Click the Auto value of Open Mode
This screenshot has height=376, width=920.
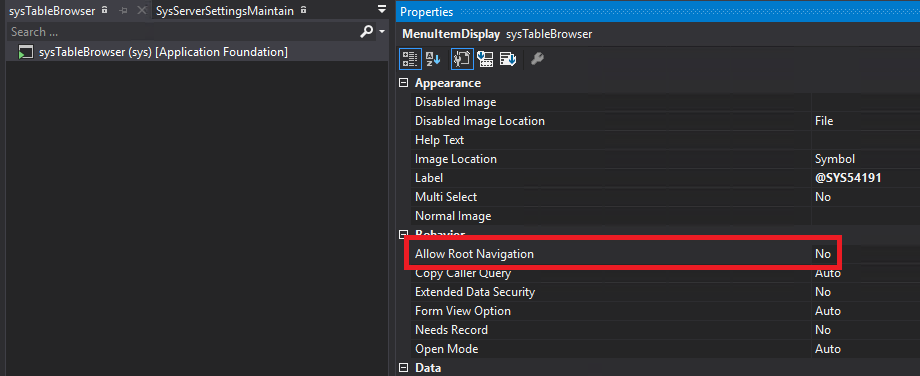coord(828,349)
